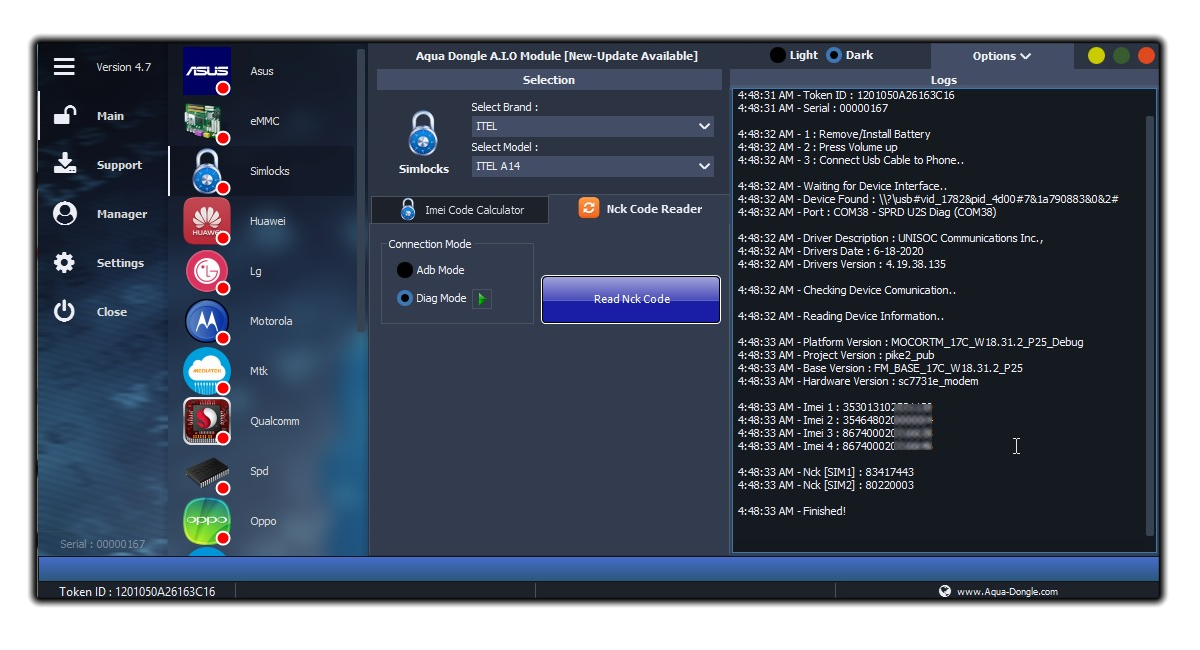
Task: Click the Nck [SIM1] log line
Action: pyautogui.click(x=826, y=472)
